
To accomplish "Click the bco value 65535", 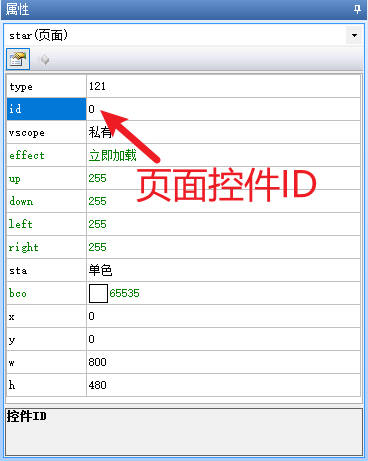I will coord(124,293).
